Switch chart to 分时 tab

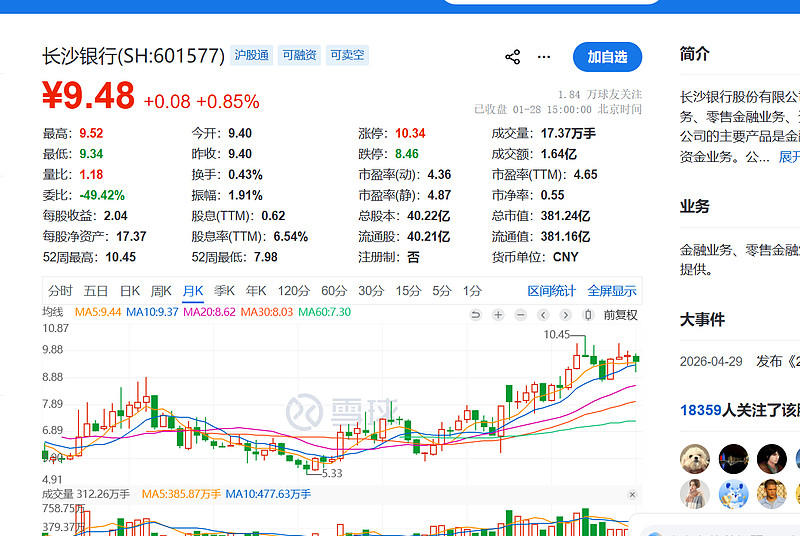(60, 291)
